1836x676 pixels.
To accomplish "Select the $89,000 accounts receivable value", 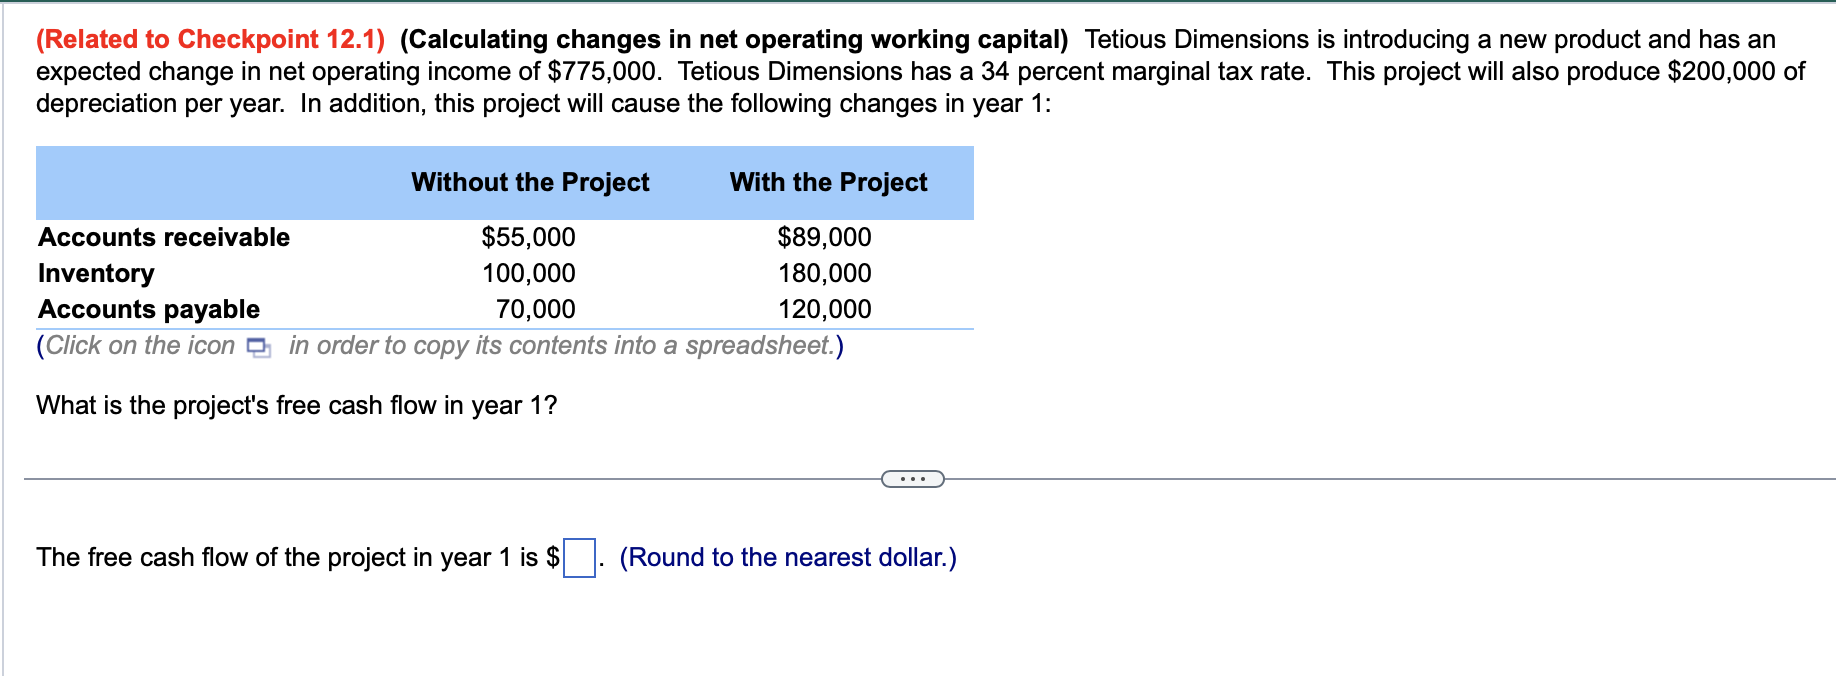I will [x=824, y=237].
